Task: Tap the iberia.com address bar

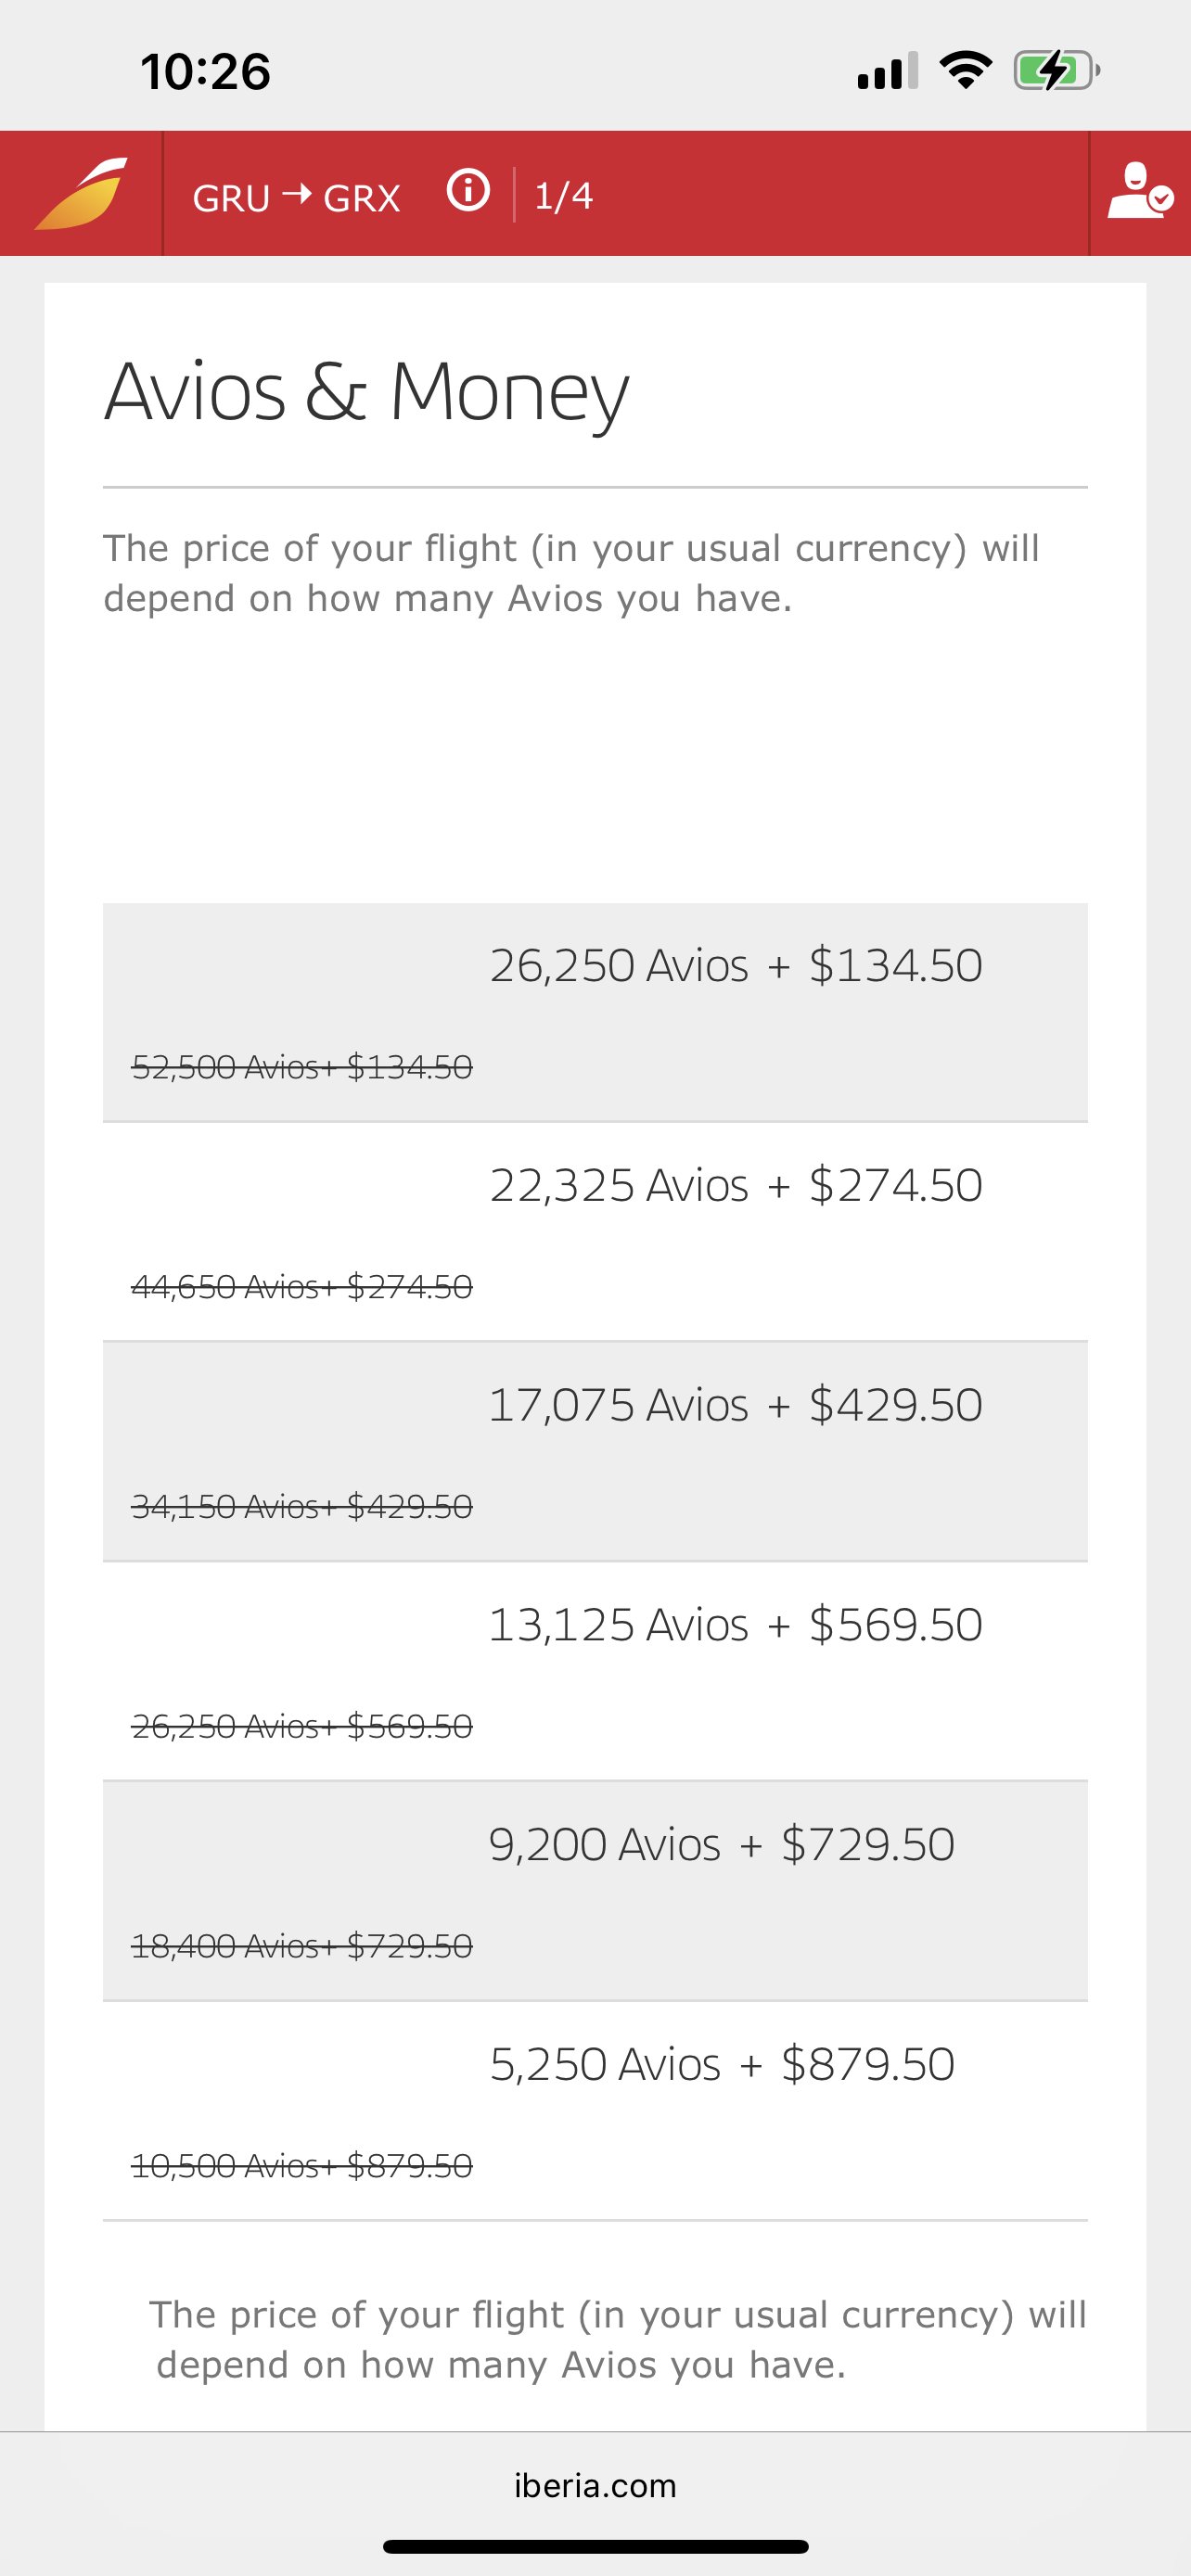Action: click(595, 2485)
